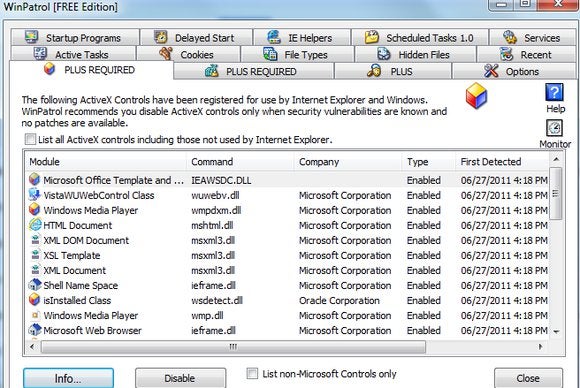This screenshot has height=388, width=580.
Task: Open the Services tab
Action: [x=533, y=37]
